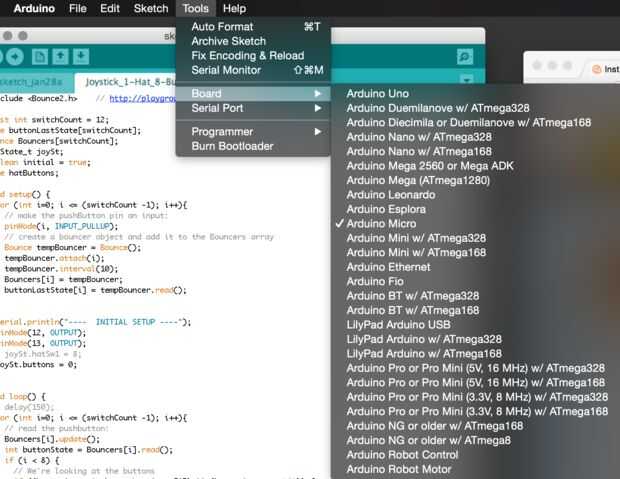
Task: Open the sketch tab dropdown arrow
Action: [x=466, y=79]
